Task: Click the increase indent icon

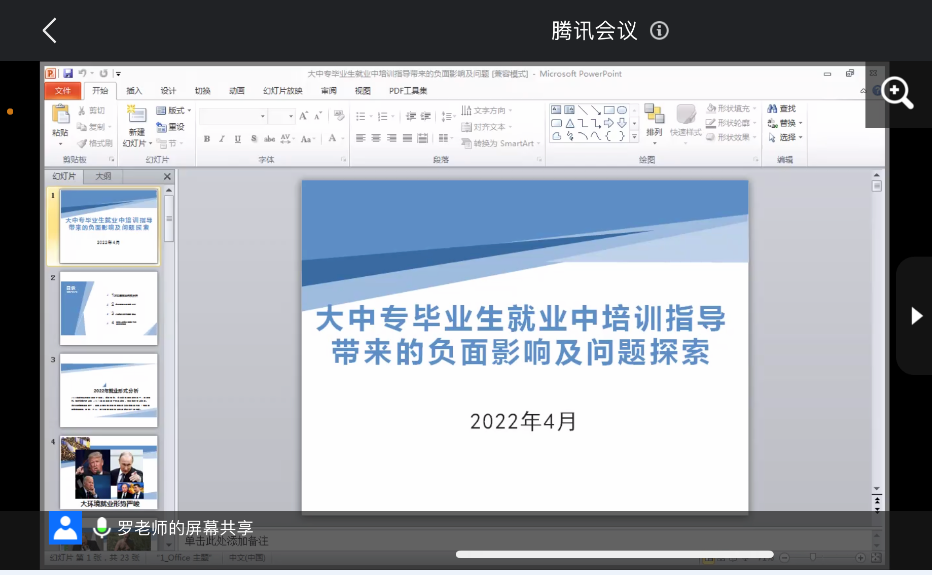Action: coord(426,116)
